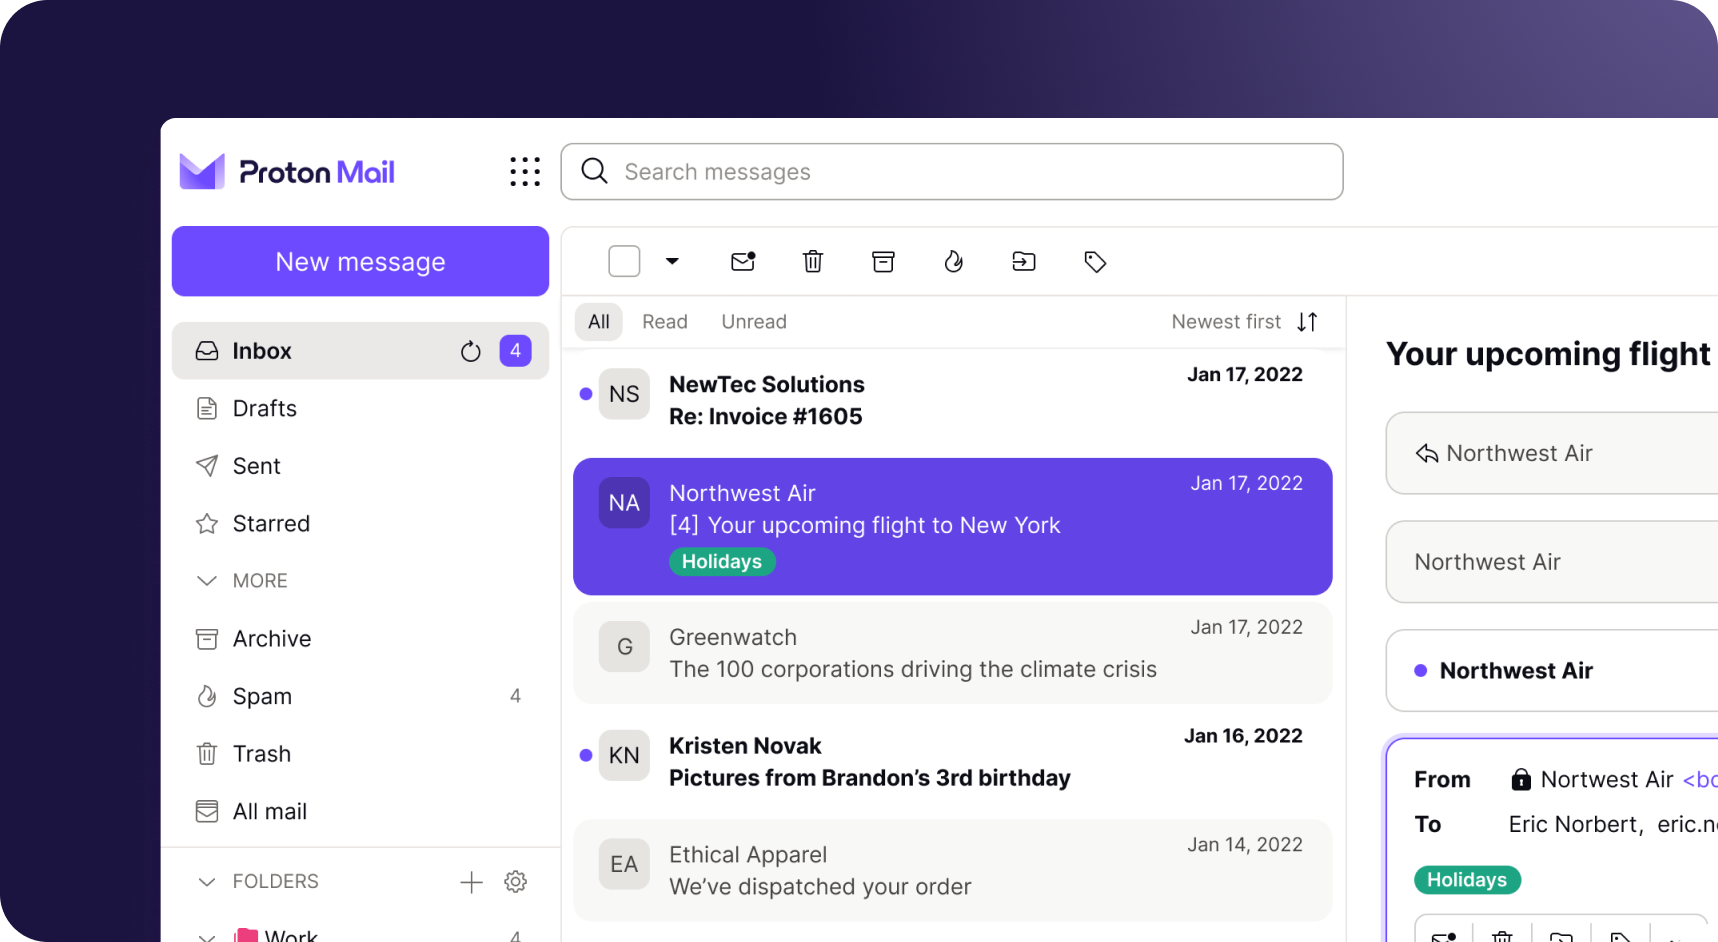Screen dimensions: 1718x942
Task: Click the label tag icon in the toolbar
Action: 1095,262
